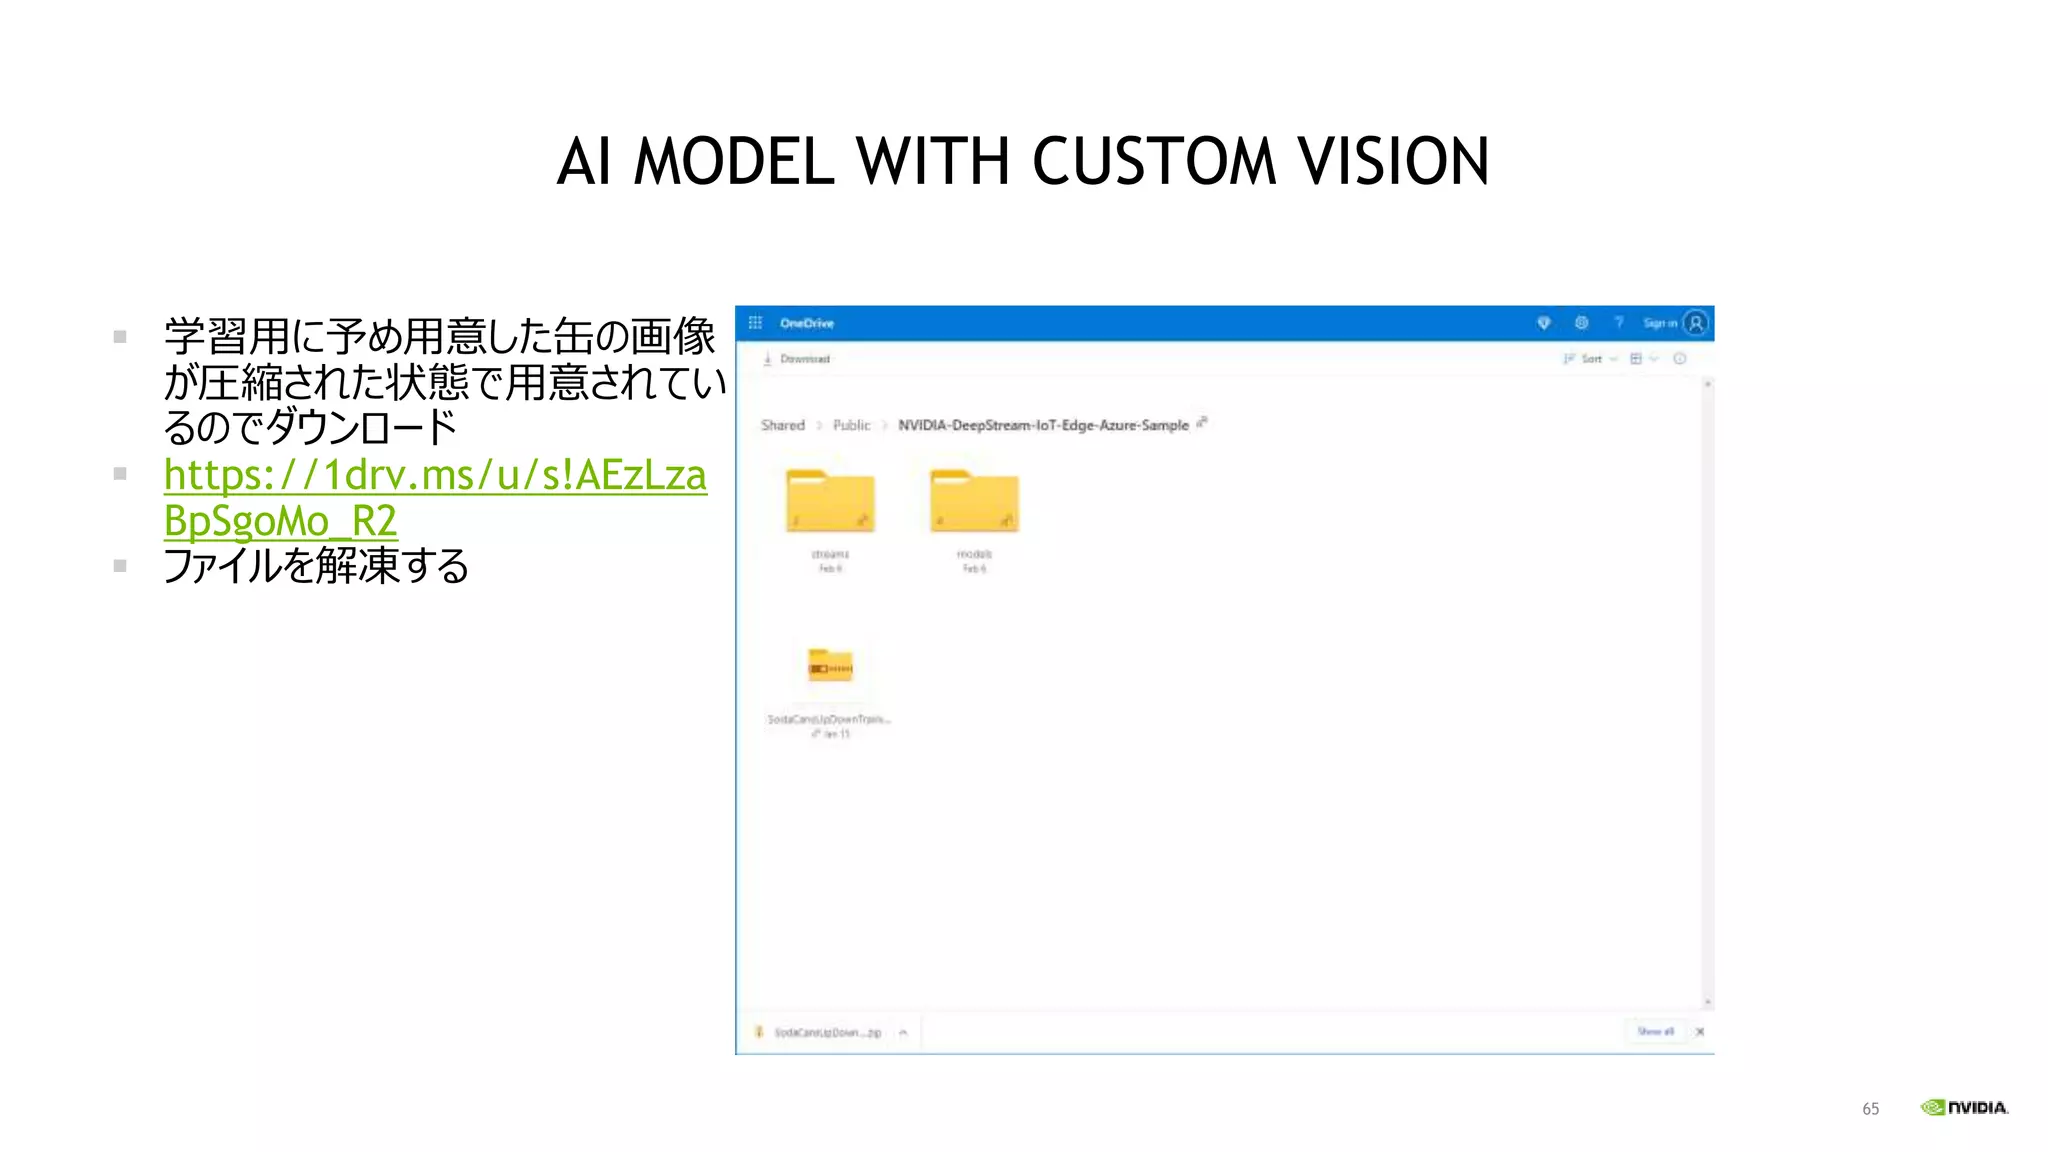Viewport: 2048px width, 1152px height.
Task: Click the Download toolbar button
Action: [x=797, y=359]
